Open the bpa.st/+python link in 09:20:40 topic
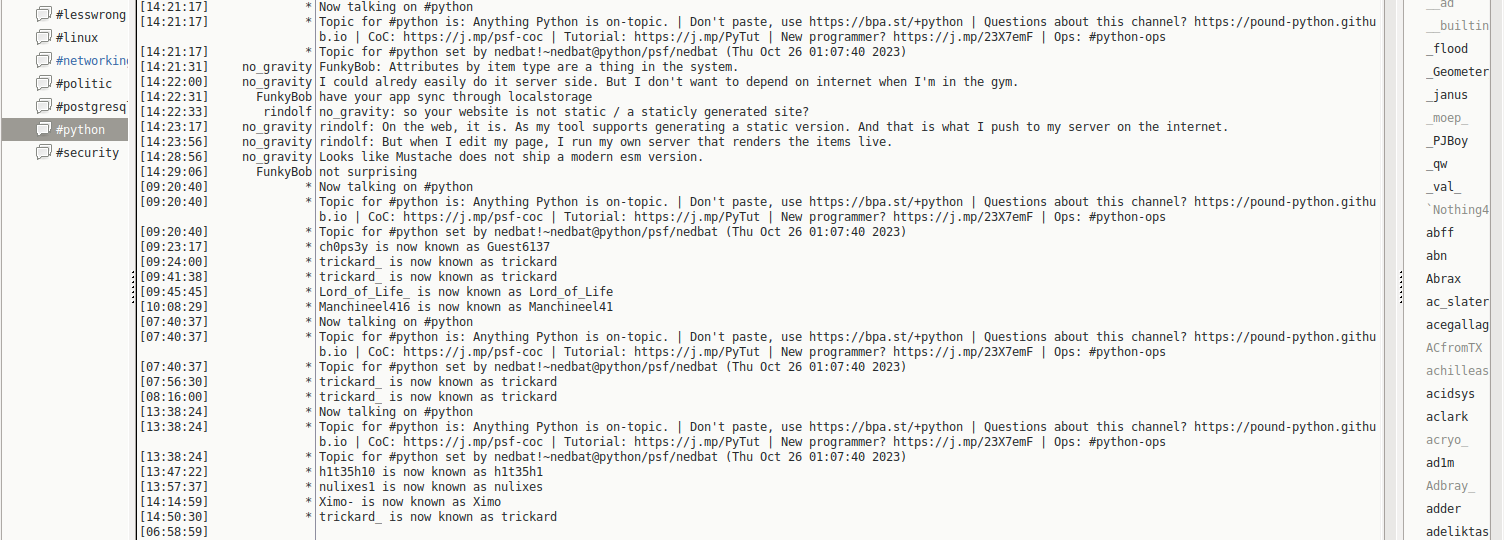Screen dimensions: 1504x540 (885, 202)
